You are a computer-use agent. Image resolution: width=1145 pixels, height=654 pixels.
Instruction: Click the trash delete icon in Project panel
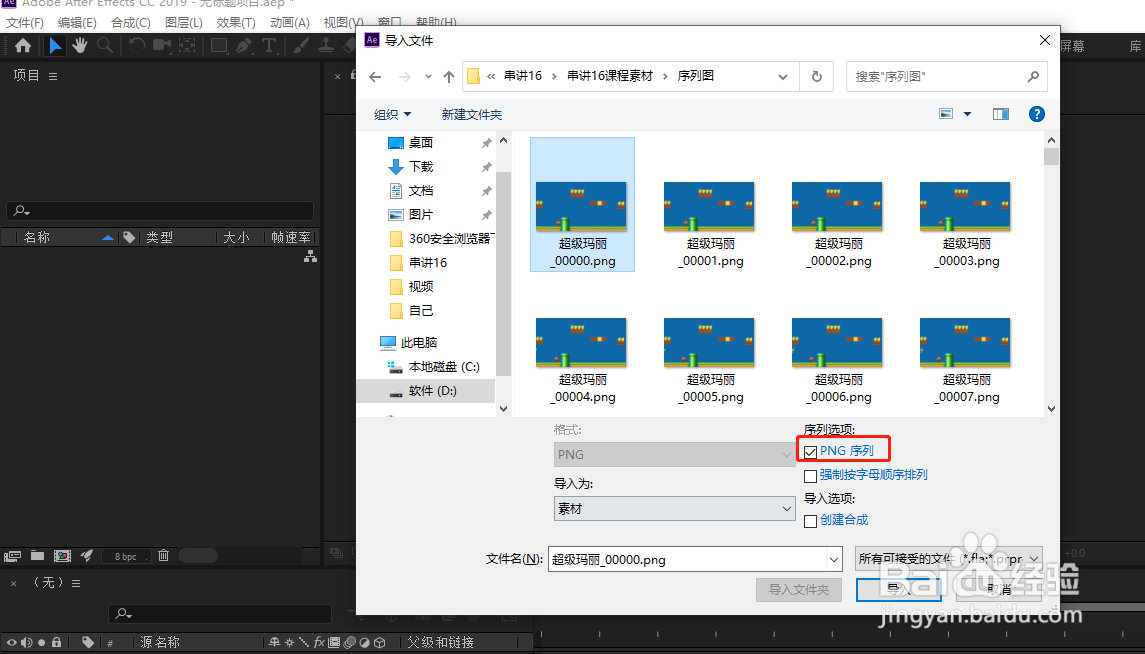coord(164,555)
